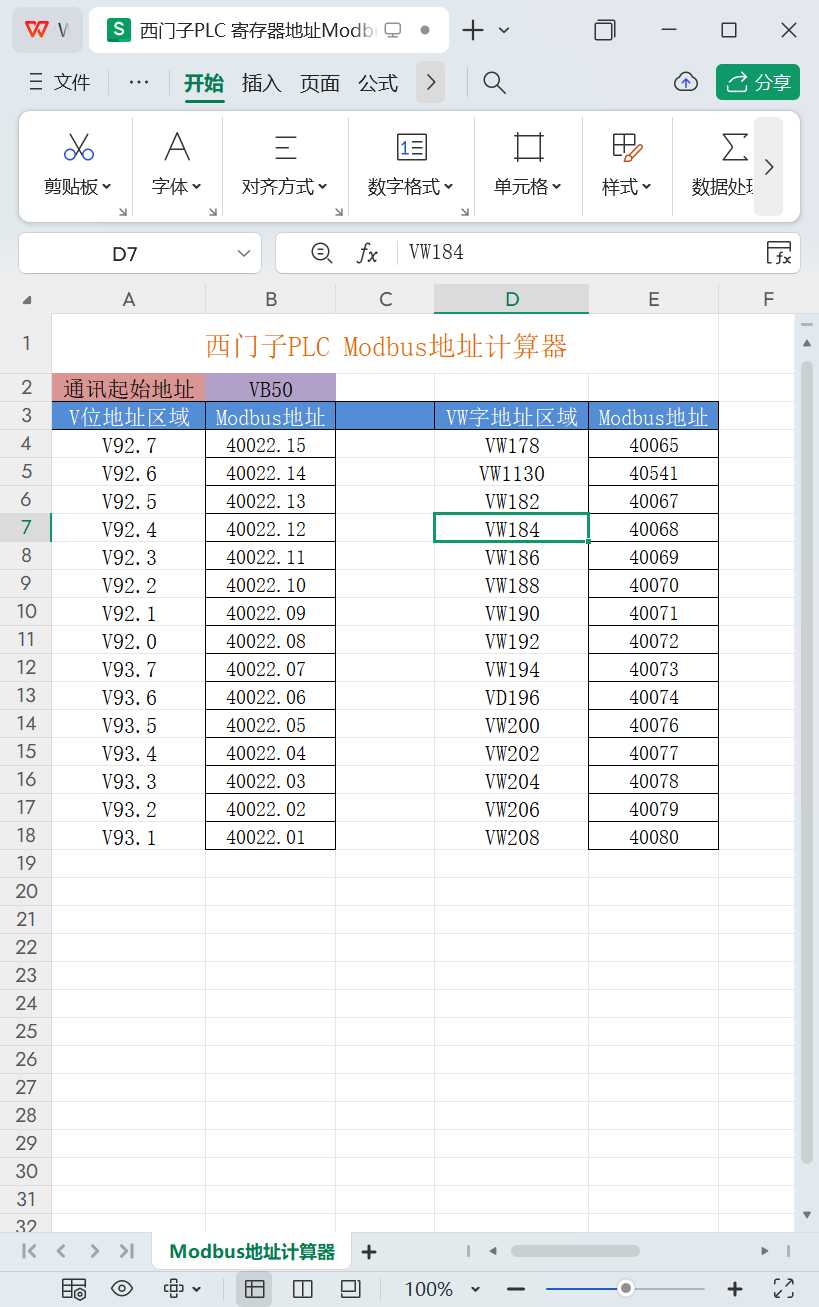Select cell VW1130
The width and height of the screenshot is (819, 1307).
[x=512, y=472]
